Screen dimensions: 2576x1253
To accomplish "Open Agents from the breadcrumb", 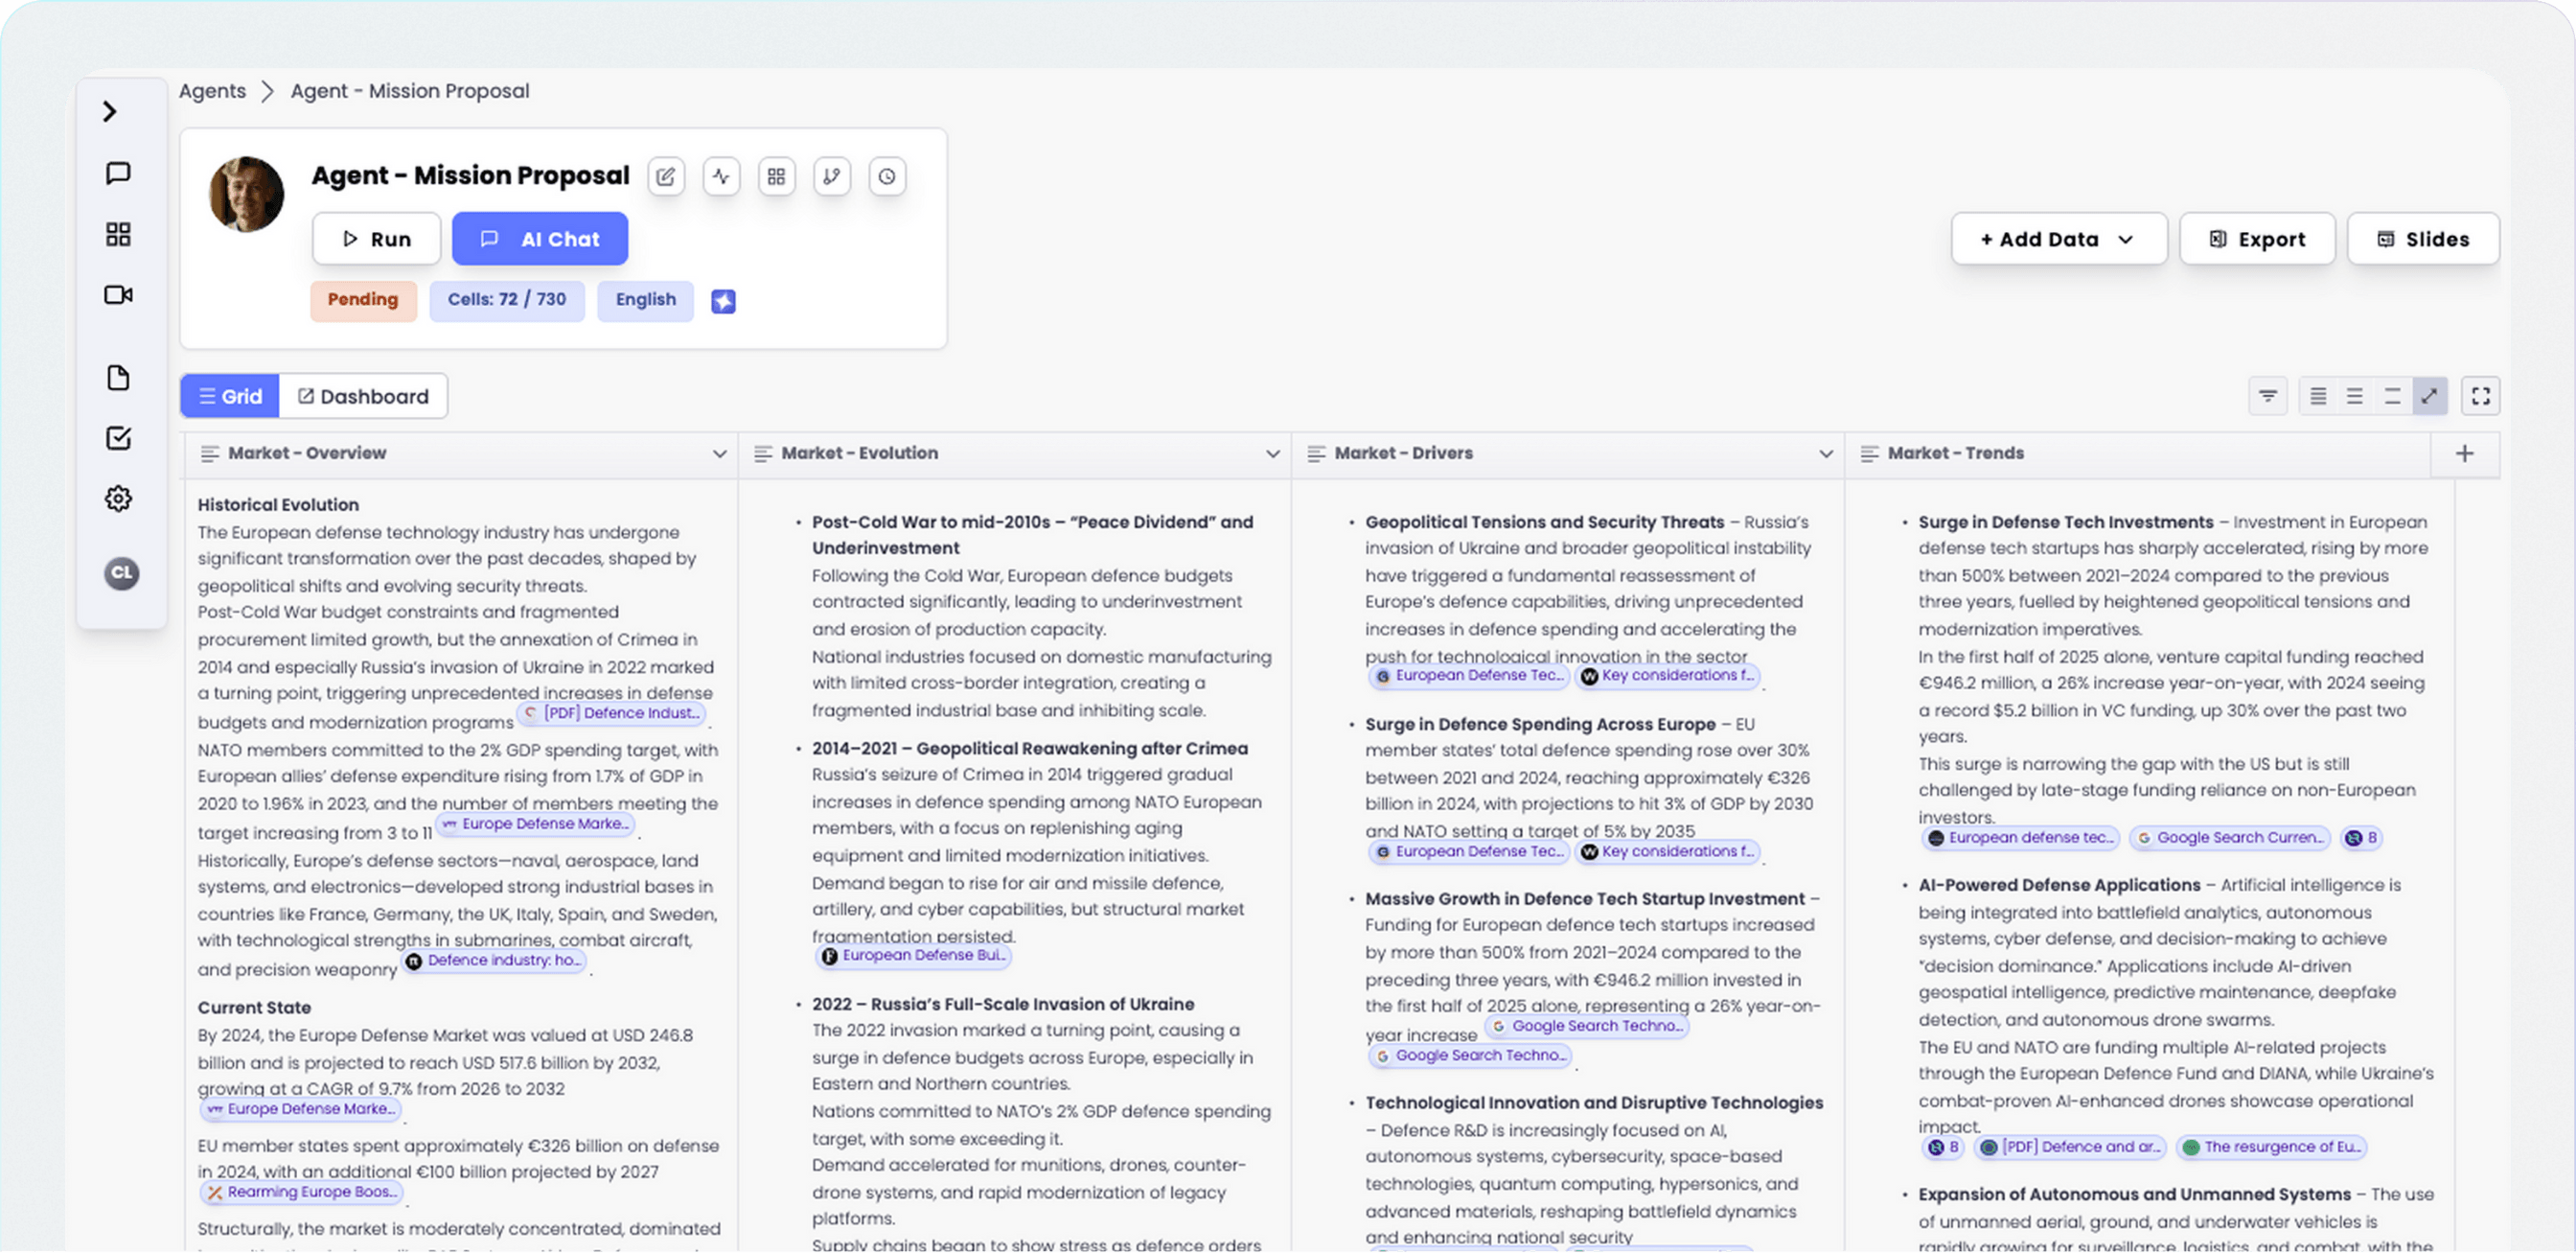I will 212,90.
